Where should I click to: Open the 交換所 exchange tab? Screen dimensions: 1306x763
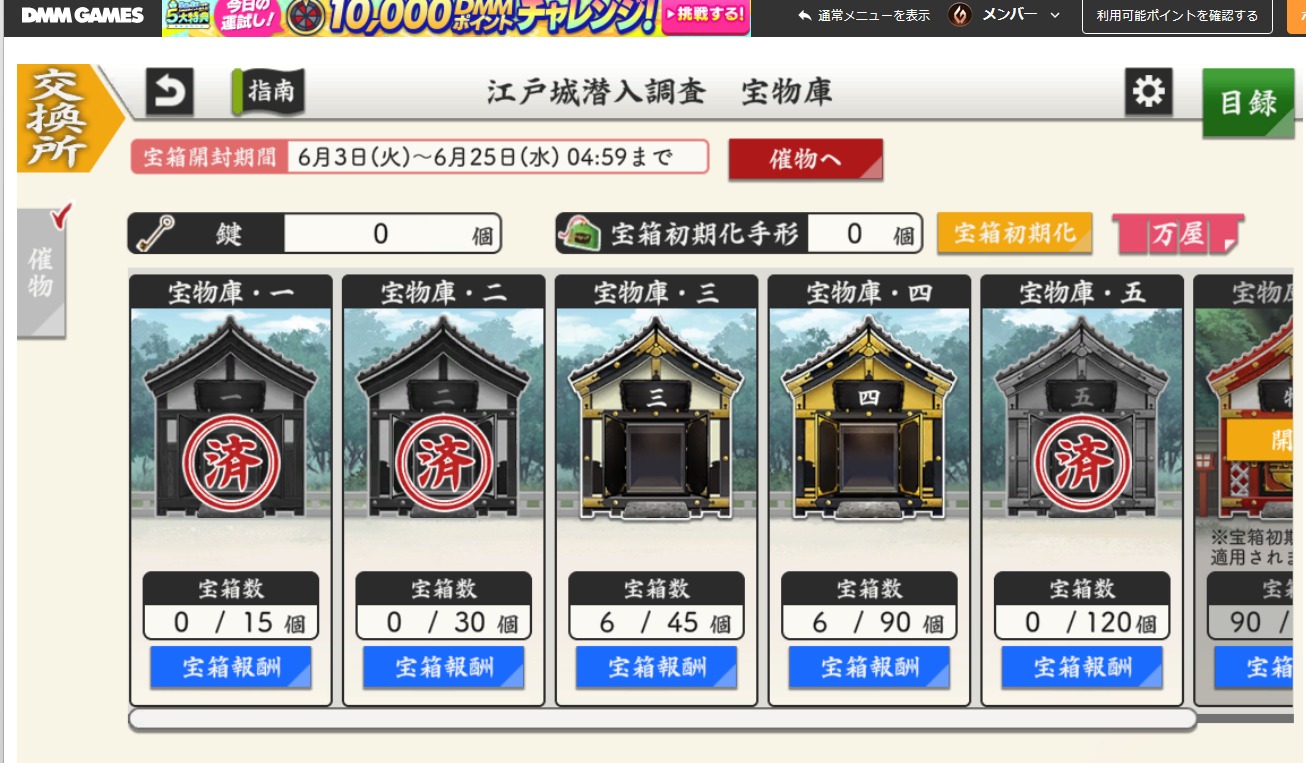62,118
